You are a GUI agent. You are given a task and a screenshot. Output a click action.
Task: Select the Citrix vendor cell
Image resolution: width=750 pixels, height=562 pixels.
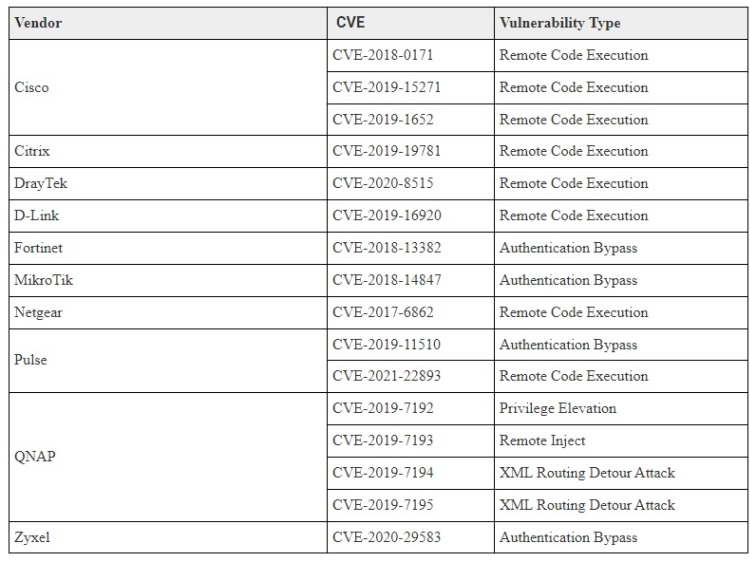click(32, 151)
